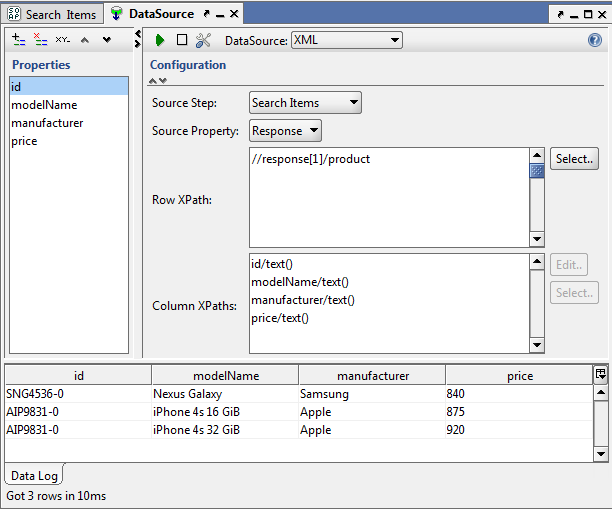The height and width of the screenshot is (509, 612).
Task: Select the id property in the list
Action: pos(69,87)
